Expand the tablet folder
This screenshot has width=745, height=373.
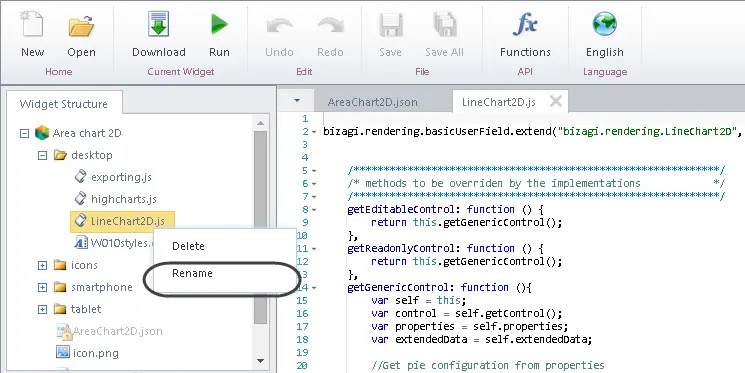tap(43, 309)
